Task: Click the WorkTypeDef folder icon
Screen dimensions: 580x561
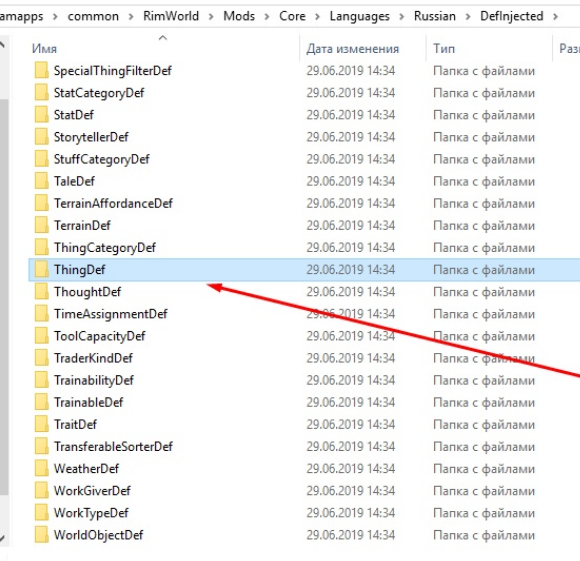Action: 41,513
